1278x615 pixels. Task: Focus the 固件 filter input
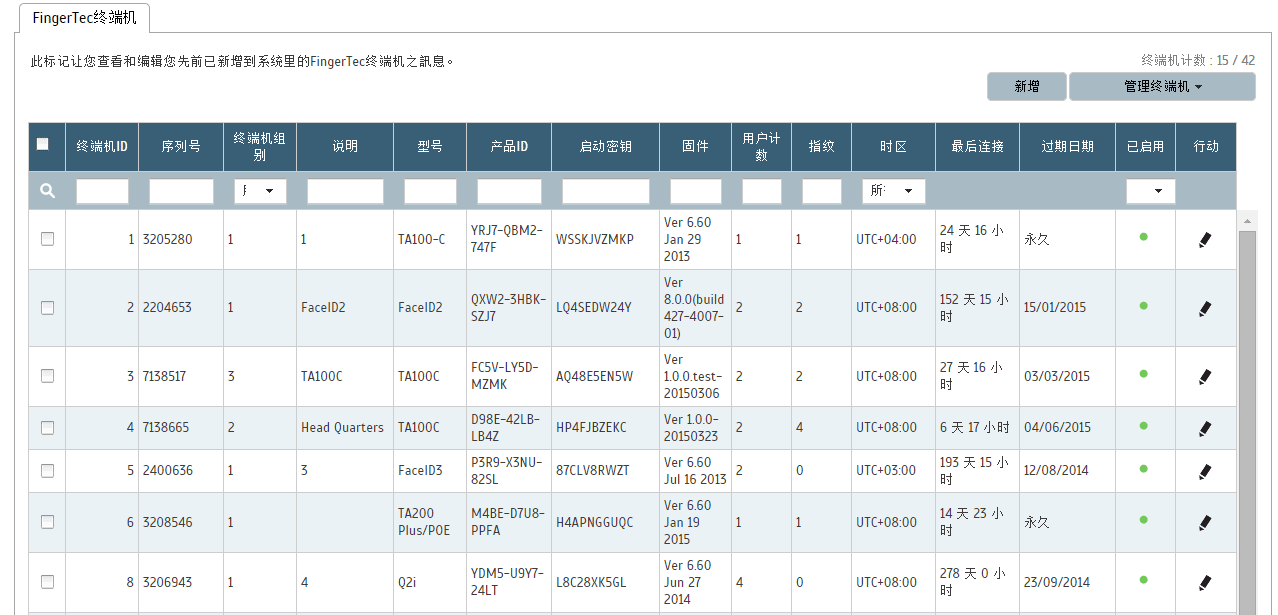pos(695,191)
